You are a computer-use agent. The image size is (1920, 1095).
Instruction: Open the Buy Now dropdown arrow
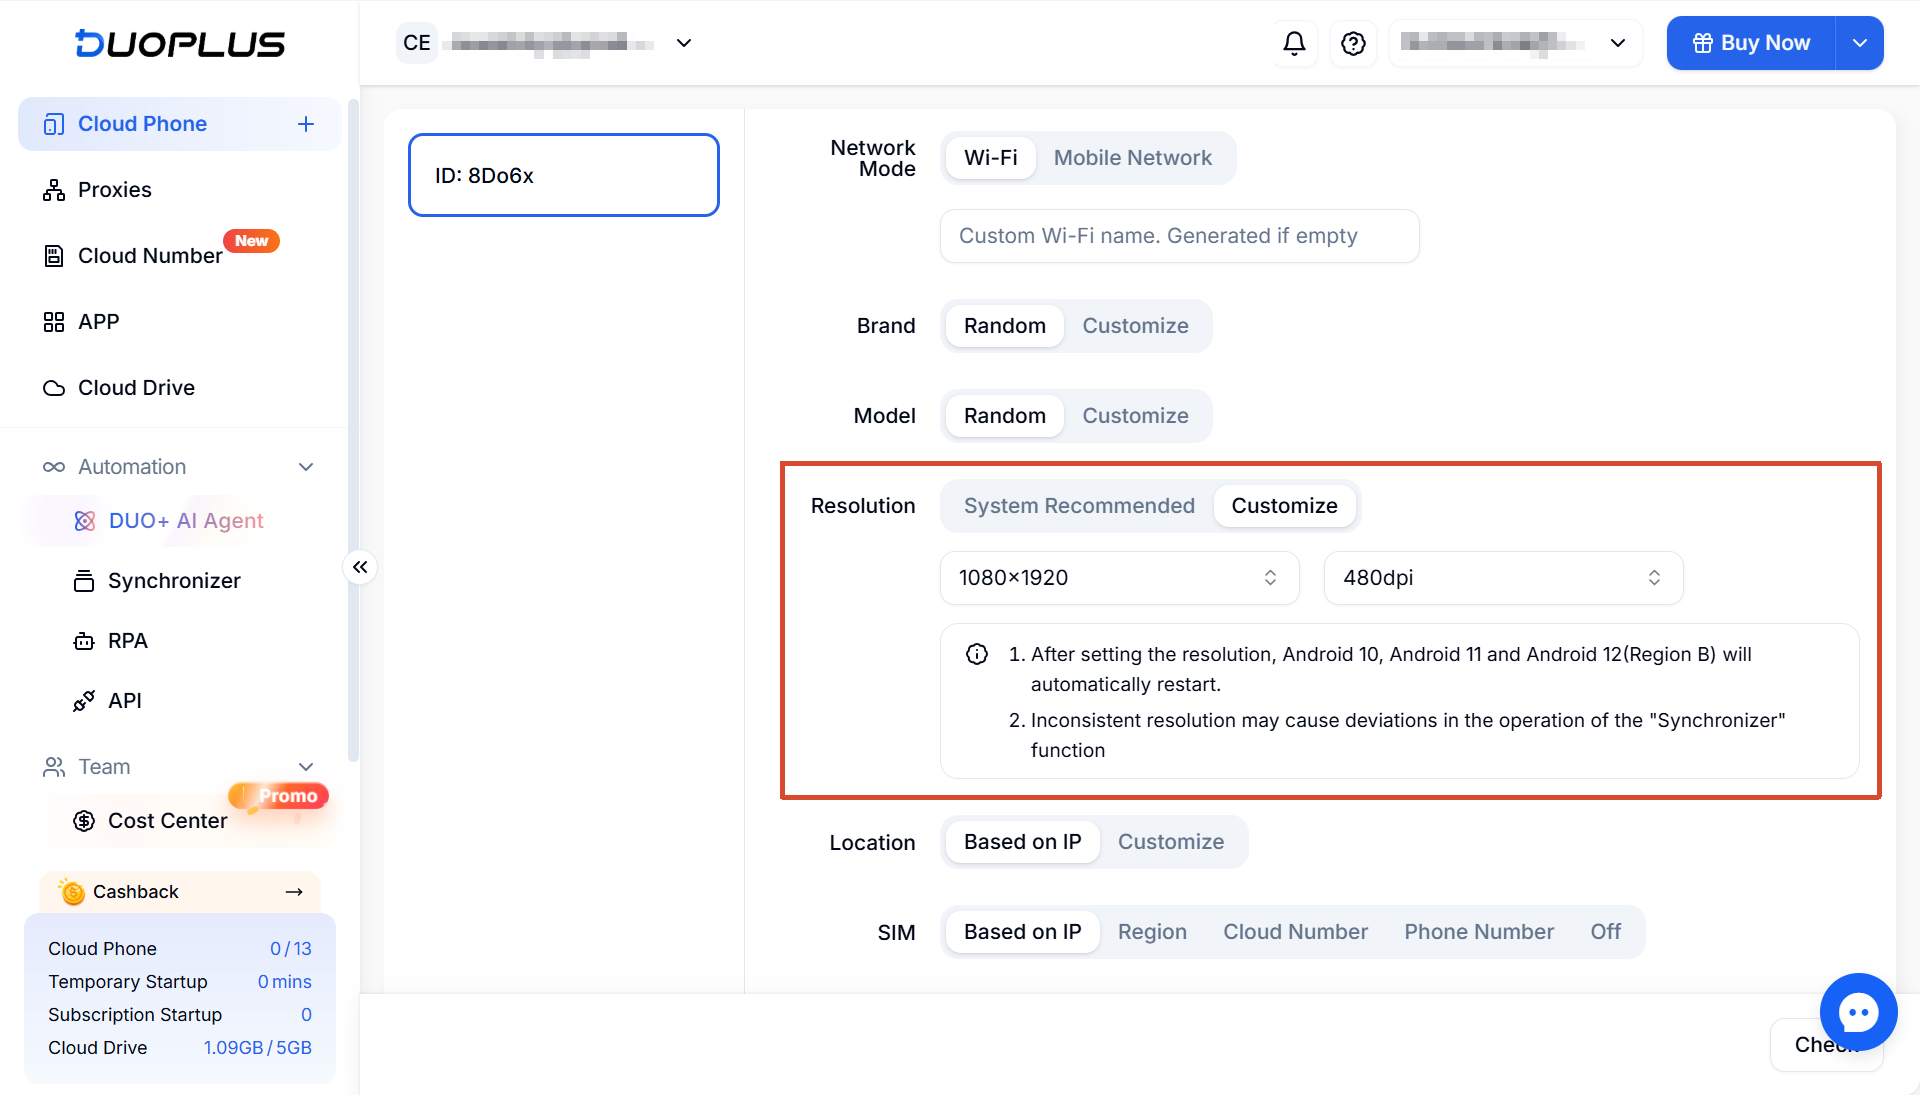1860,43
